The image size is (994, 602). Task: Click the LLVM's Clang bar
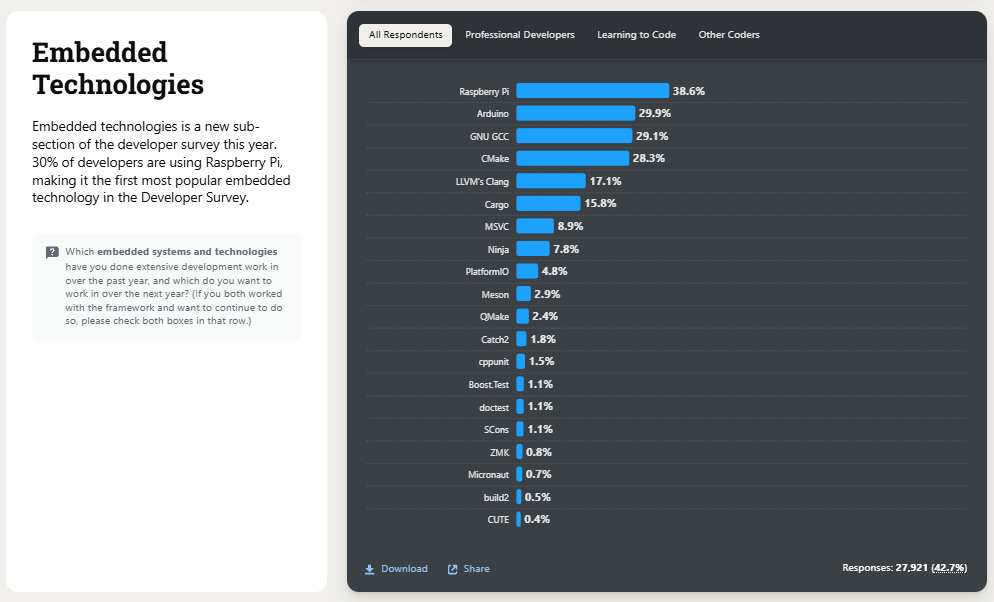(x=550, y=181)
